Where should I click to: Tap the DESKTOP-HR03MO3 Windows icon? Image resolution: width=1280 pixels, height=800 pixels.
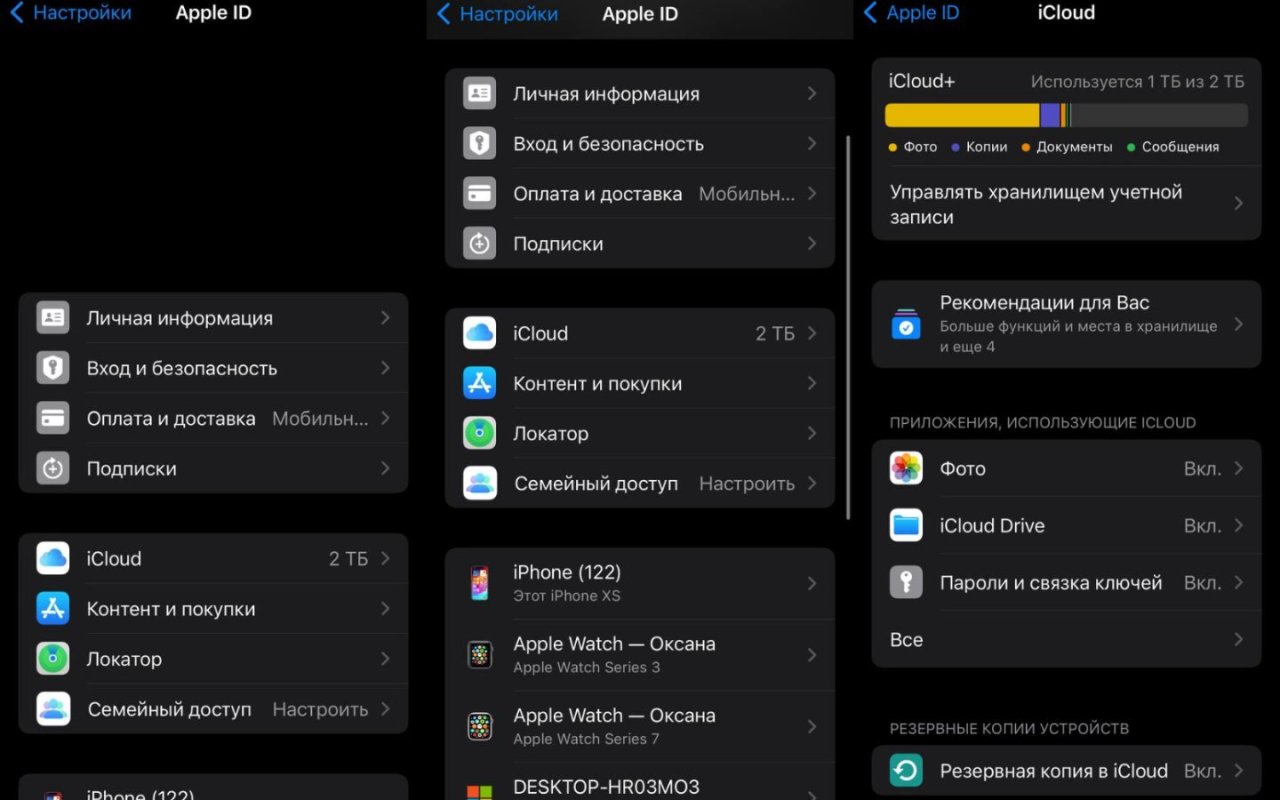[480, 790]
